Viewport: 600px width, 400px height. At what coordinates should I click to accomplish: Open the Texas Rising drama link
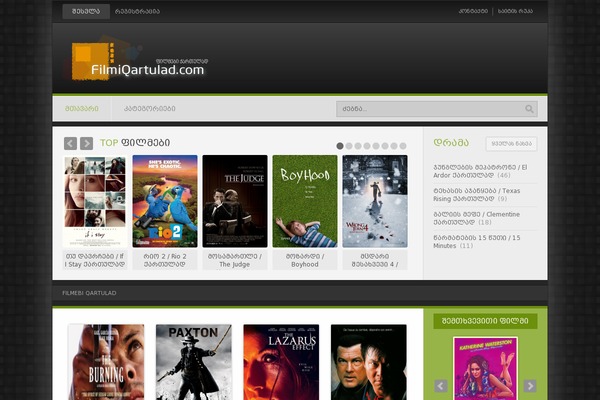coord(476,194)
